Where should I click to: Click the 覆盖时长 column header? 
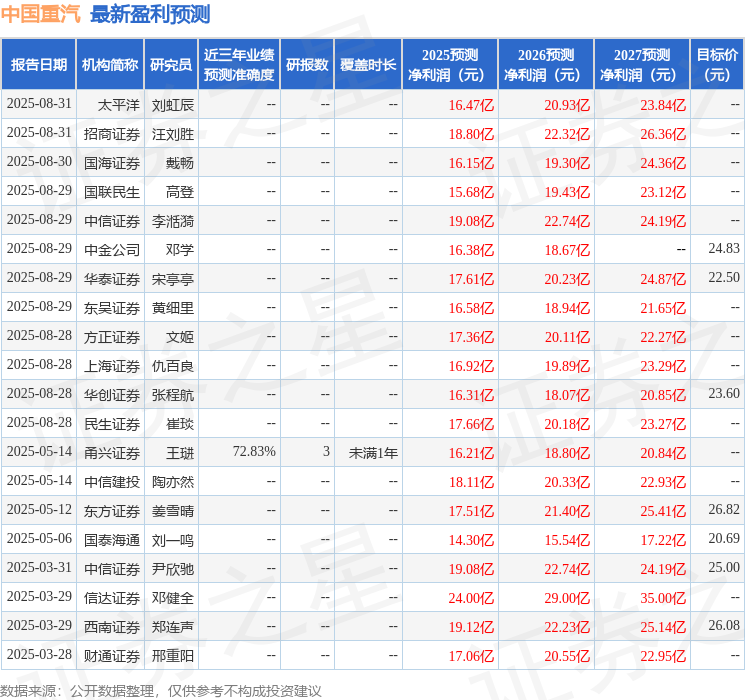click(x=368, y=65)
